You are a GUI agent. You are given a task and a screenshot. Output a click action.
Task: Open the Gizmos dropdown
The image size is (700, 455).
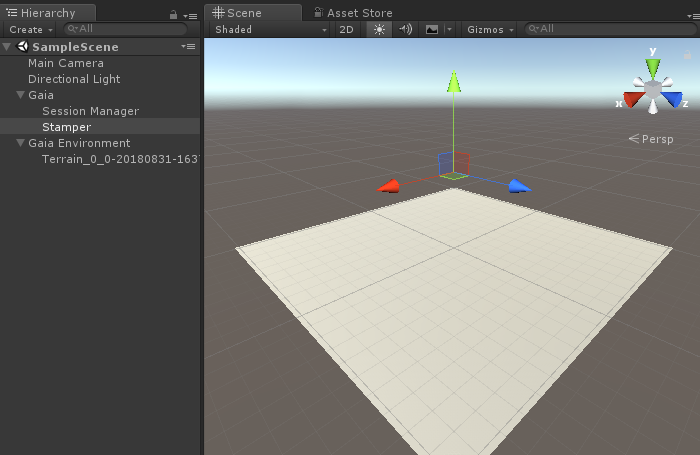pyautogui.click(x=490, y=29)
